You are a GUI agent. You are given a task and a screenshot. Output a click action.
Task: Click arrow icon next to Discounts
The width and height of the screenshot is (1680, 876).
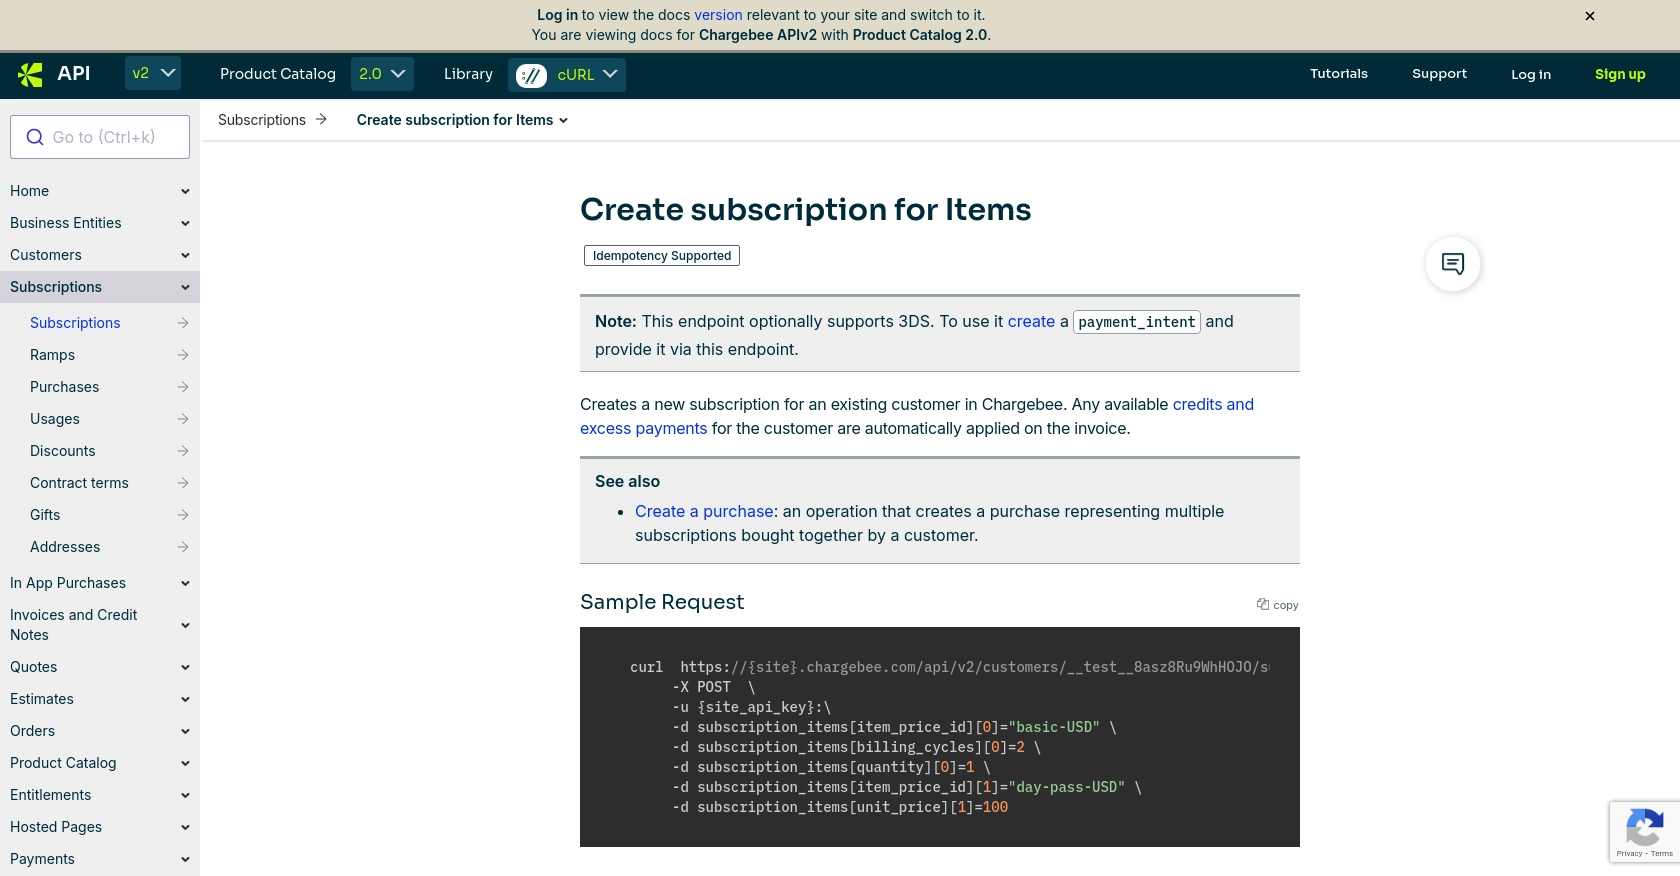click(183, 451)
